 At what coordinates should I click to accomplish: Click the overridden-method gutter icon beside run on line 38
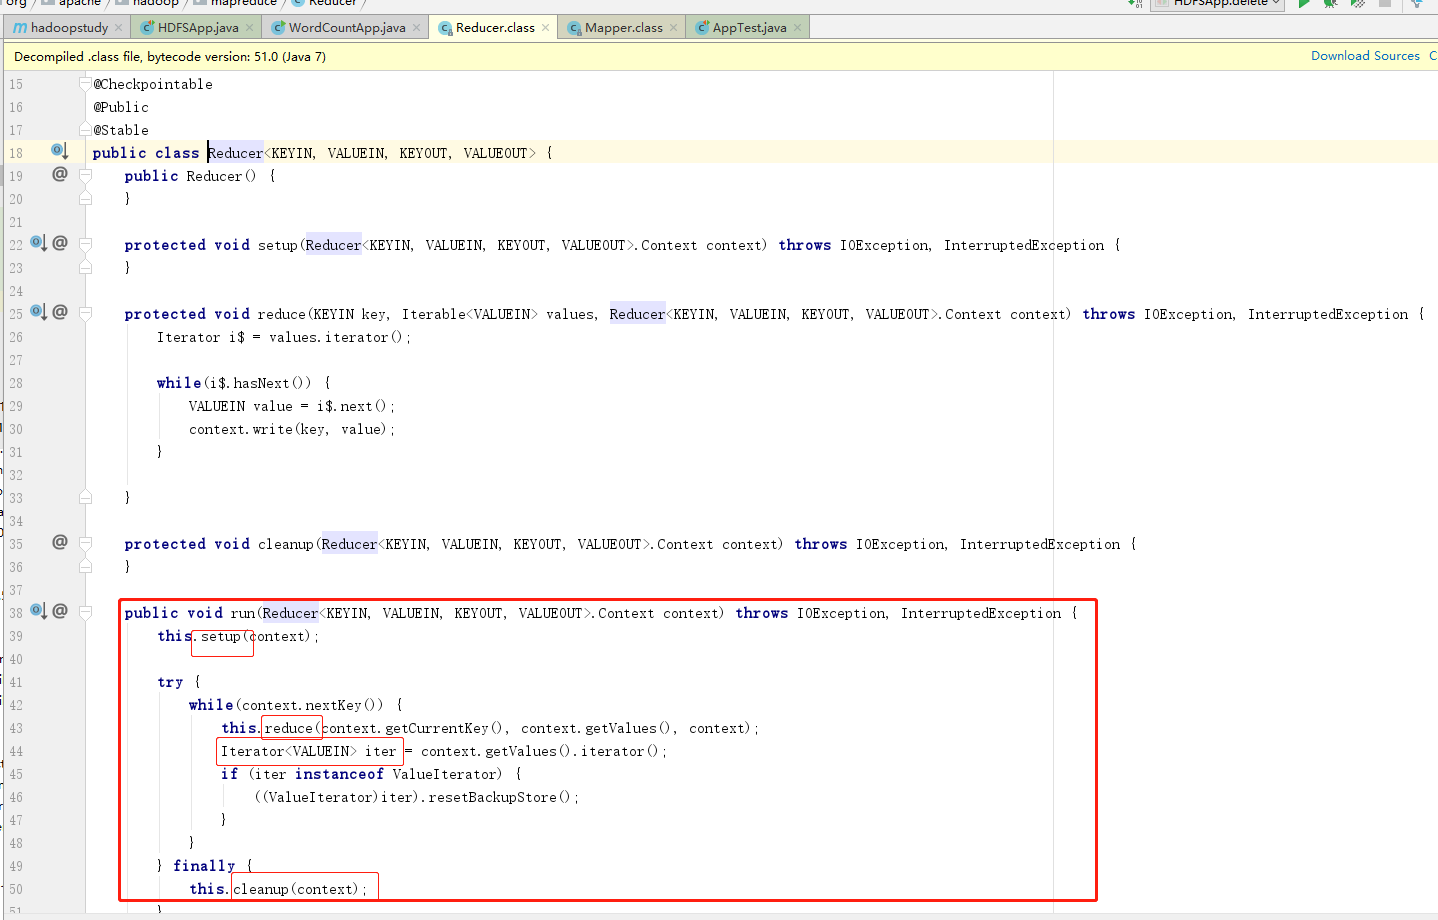click(38, 611)
